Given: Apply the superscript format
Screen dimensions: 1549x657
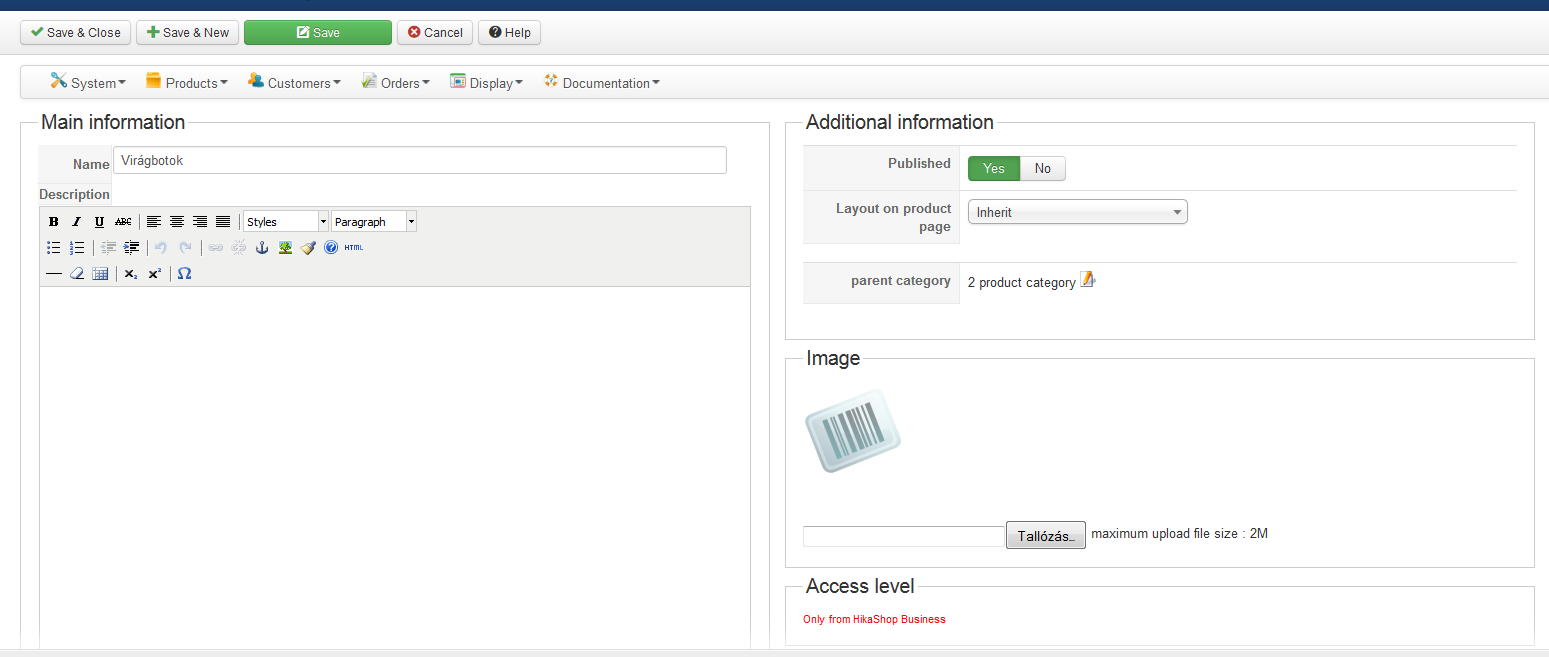Looking at the screenshot, I should click(154, 273).
